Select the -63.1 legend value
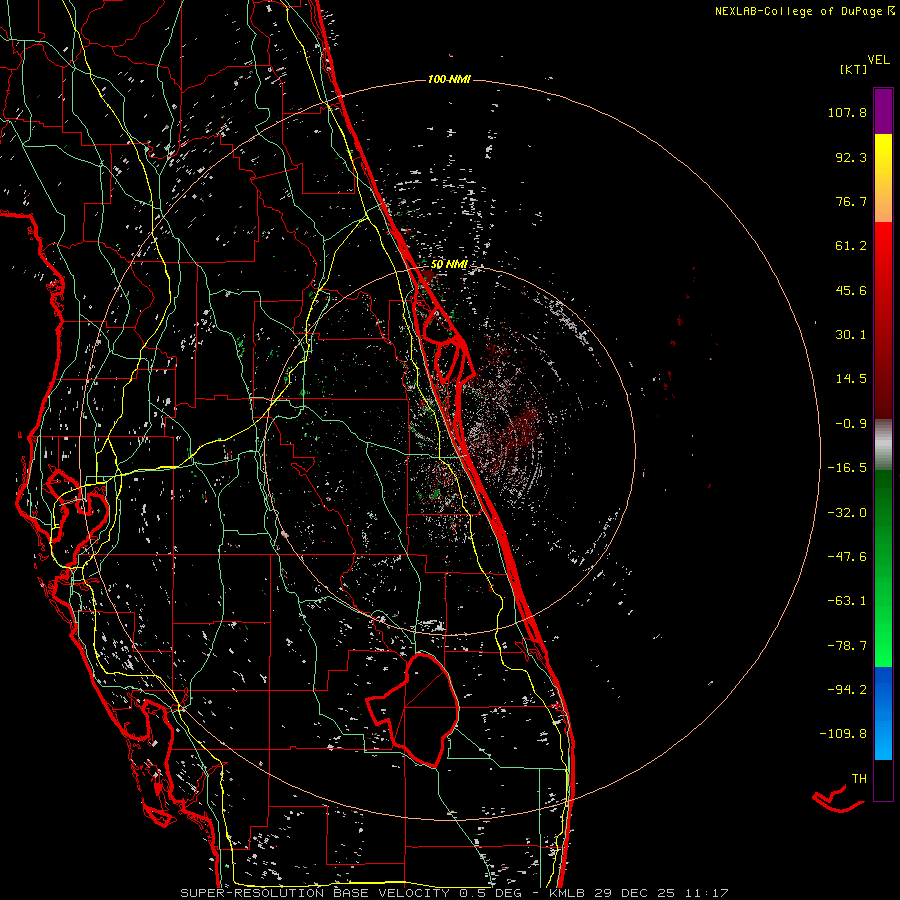Image resolution: width=900 pixels, height=900 pixels. pyautogui.click(x=847, y=601)
